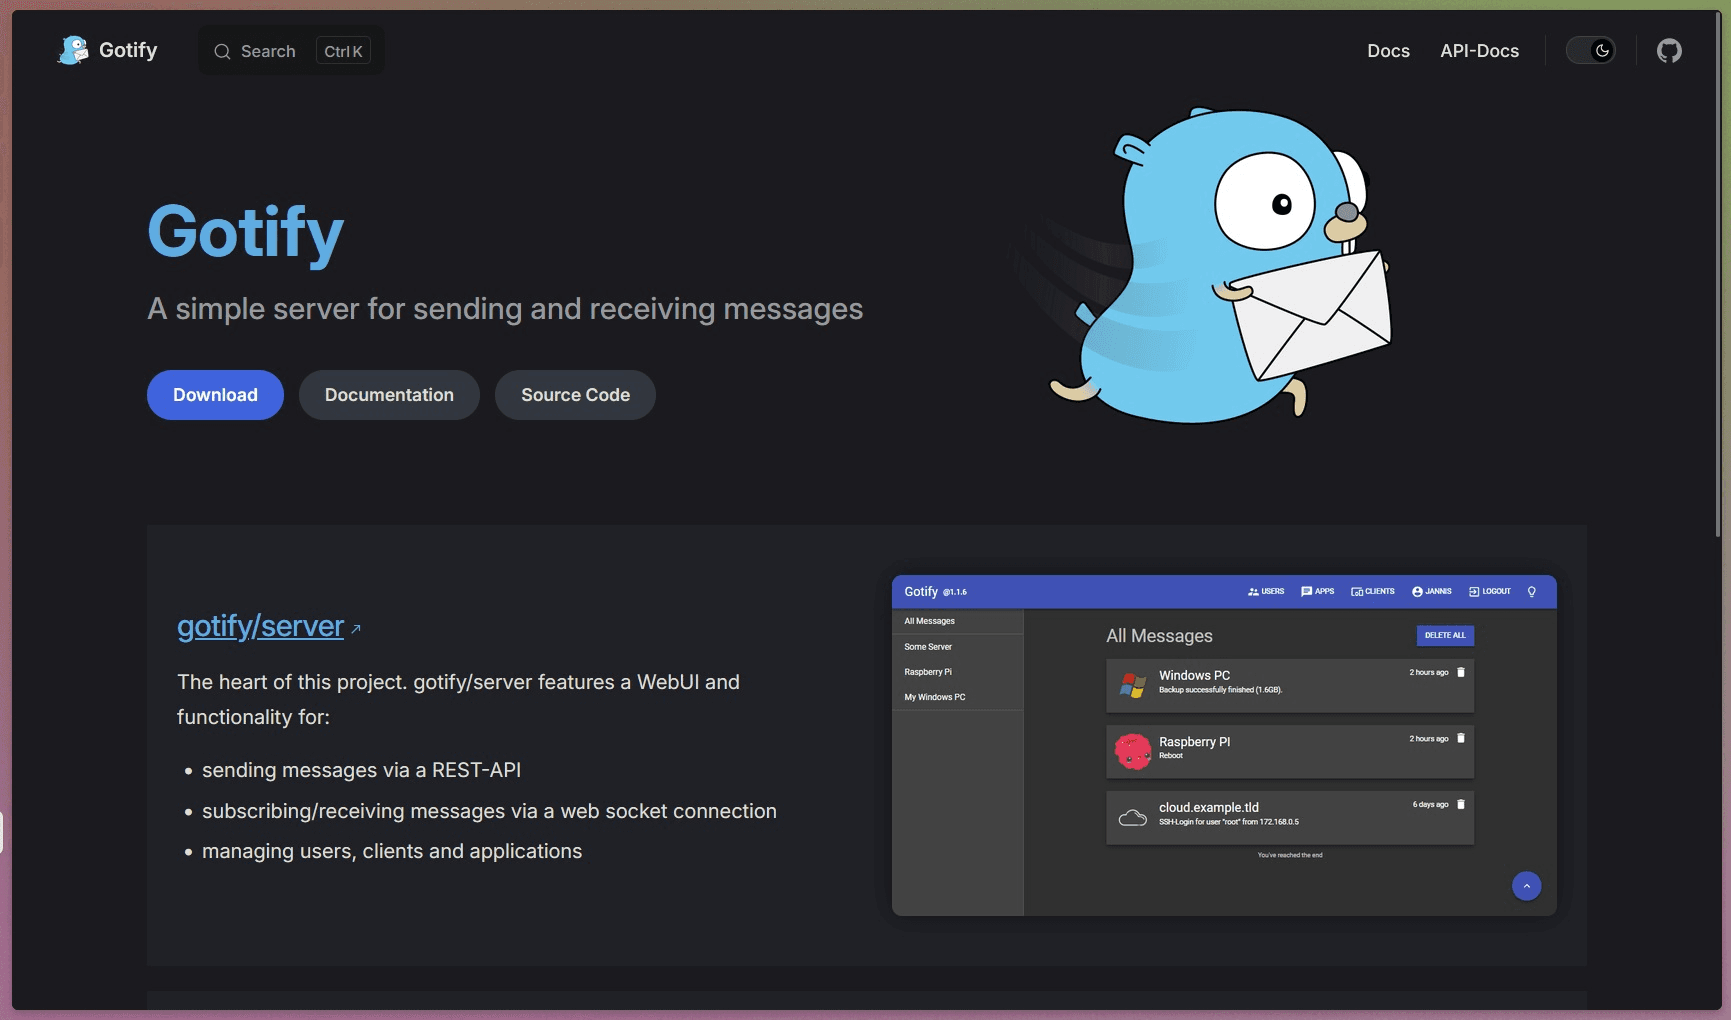Click the Gotify site title in navbar

(x=128, y=50)
